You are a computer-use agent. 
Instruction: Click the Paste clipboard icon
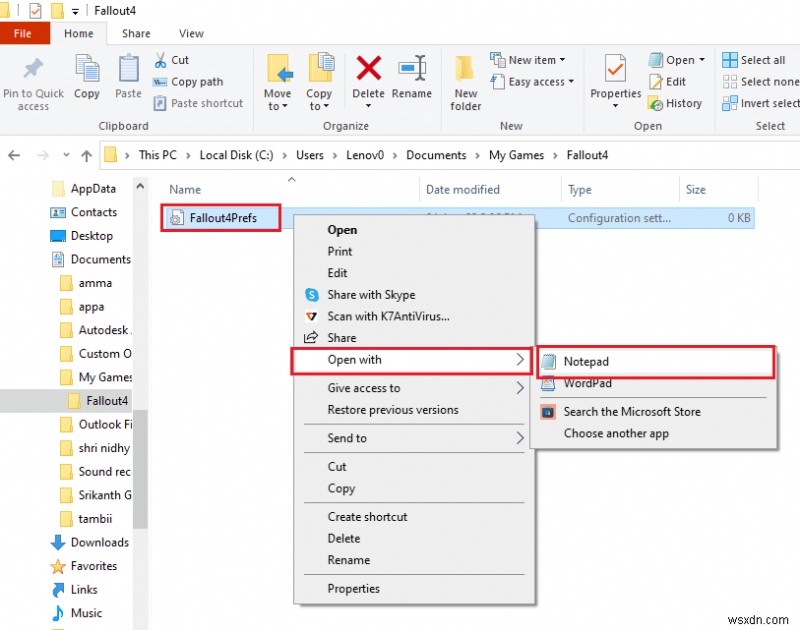pos(128,68)
